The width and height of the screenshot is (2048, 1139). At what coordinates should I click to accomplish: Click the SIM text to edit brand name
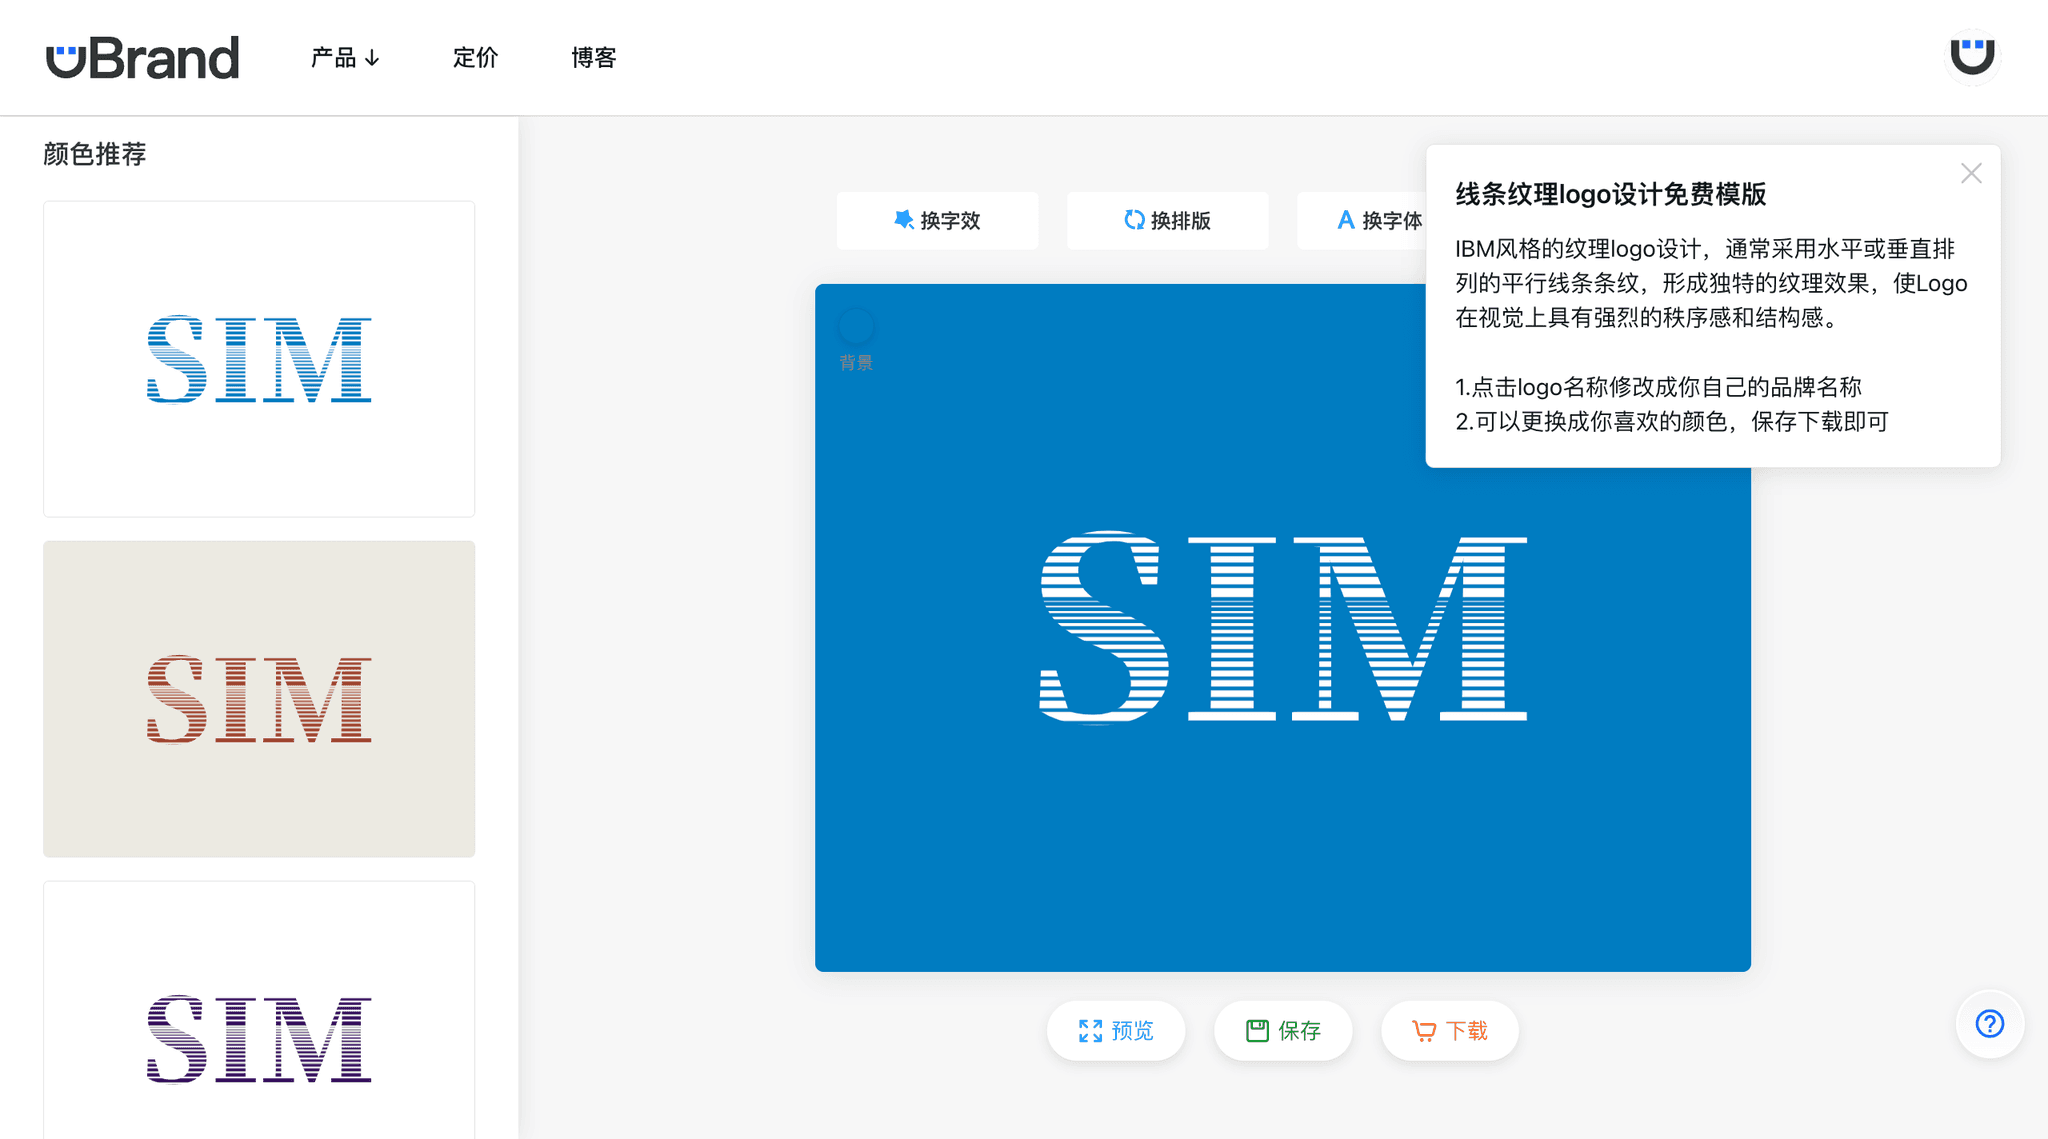(1283, 628)
